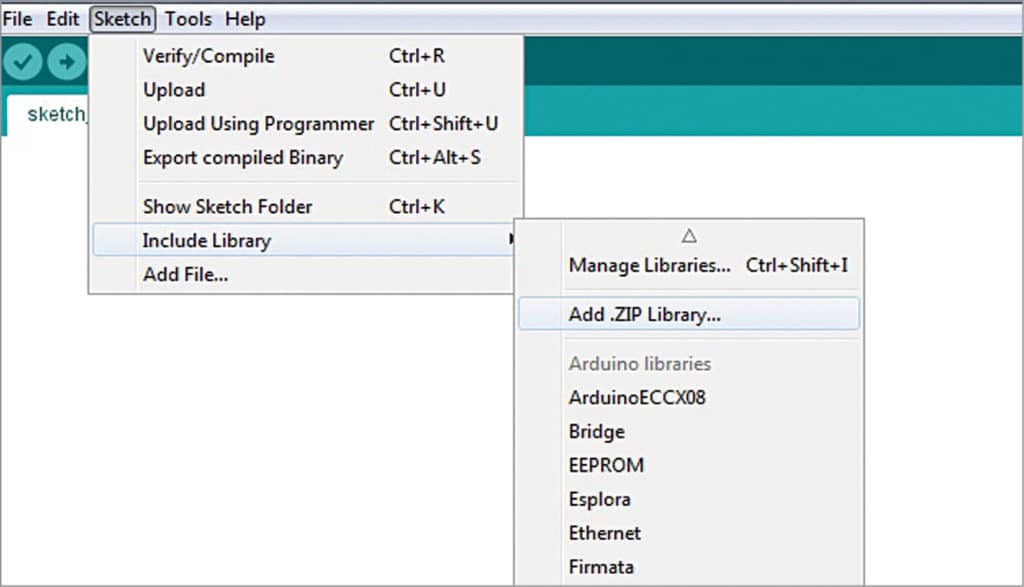Choose Upload Using Programmer

[x=258, y=124]
